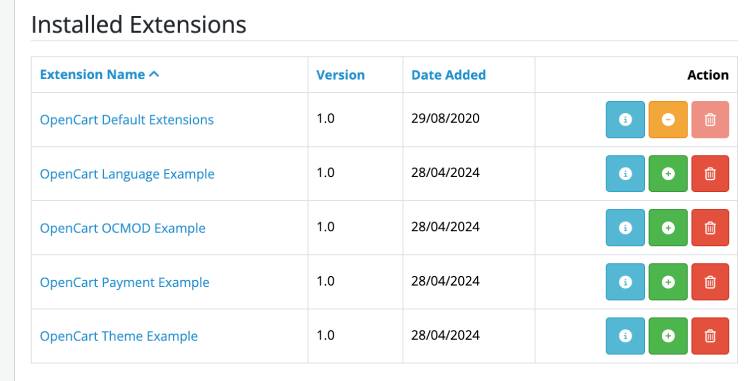Open the OpenCart Language Example link

point(127,174)
